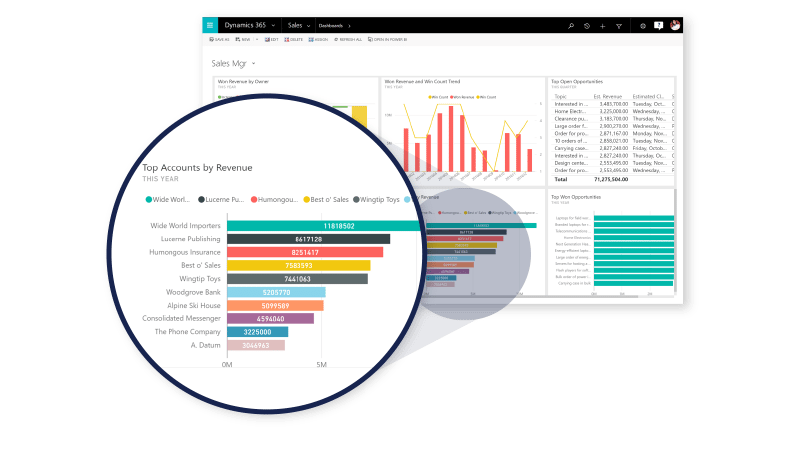Viewport: 800px width, 450px height.
Task: Click the Save As toolbar button
Action: [219, 39]
